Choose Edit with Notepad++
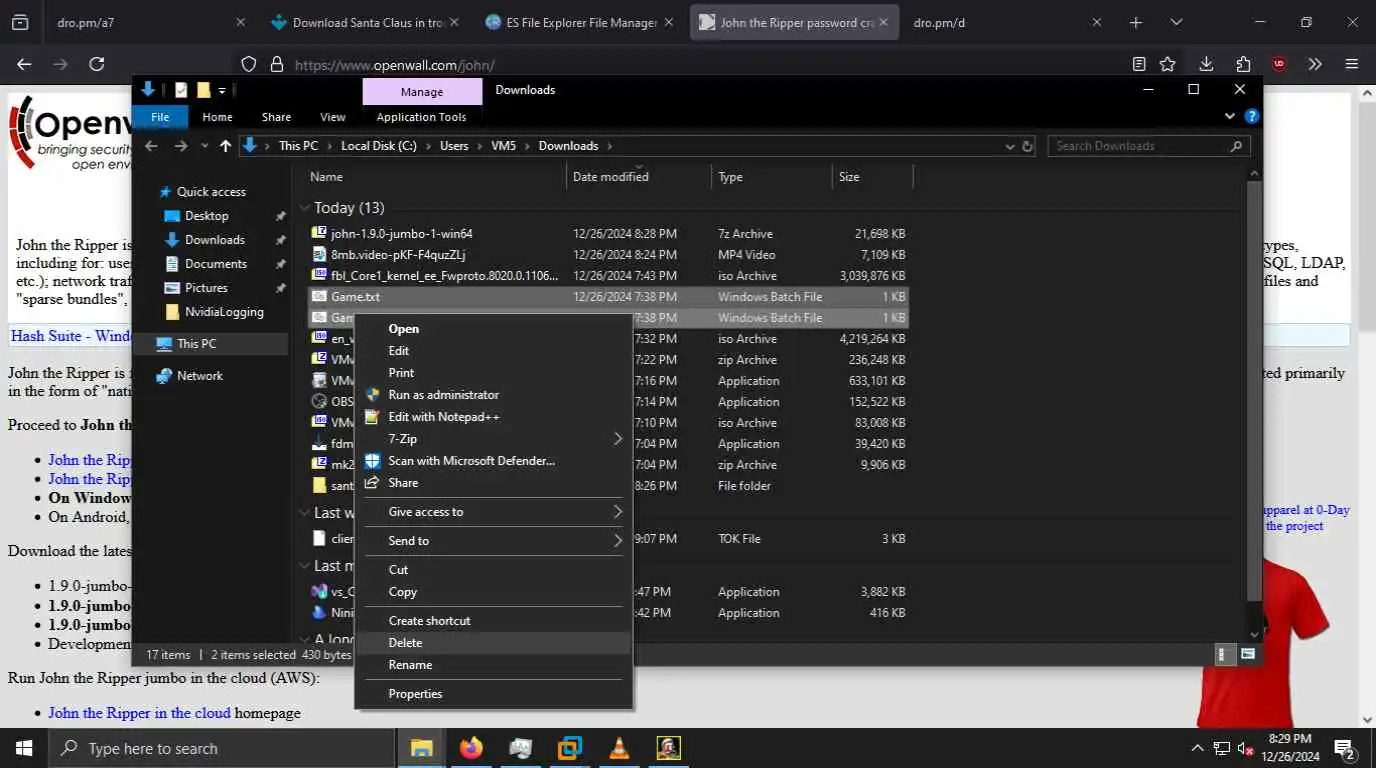The image size is (1376, 768). click(x=494, y=417)
